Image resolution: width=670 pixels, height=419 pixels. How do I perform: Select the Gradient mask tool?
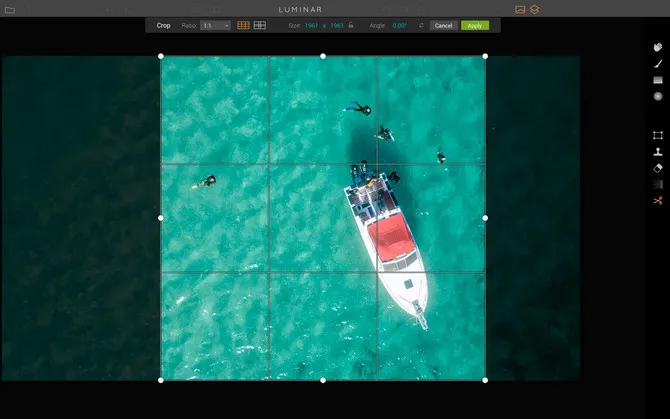point(658,80)
